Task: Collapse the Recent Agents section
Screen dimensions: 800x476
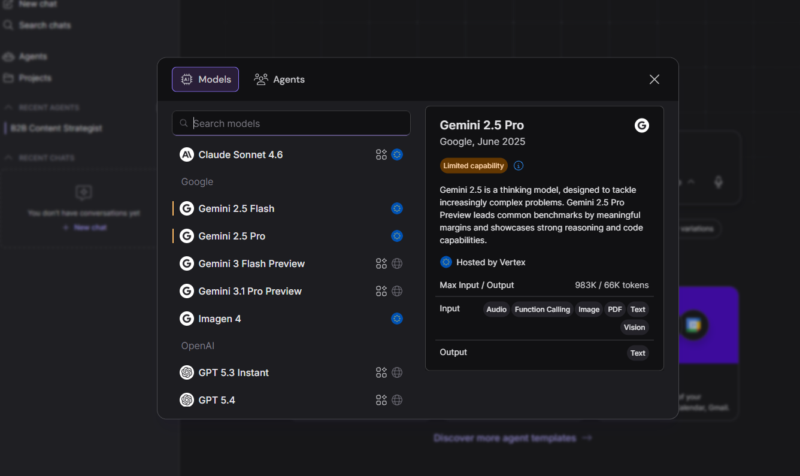Action: pos(8,107)
